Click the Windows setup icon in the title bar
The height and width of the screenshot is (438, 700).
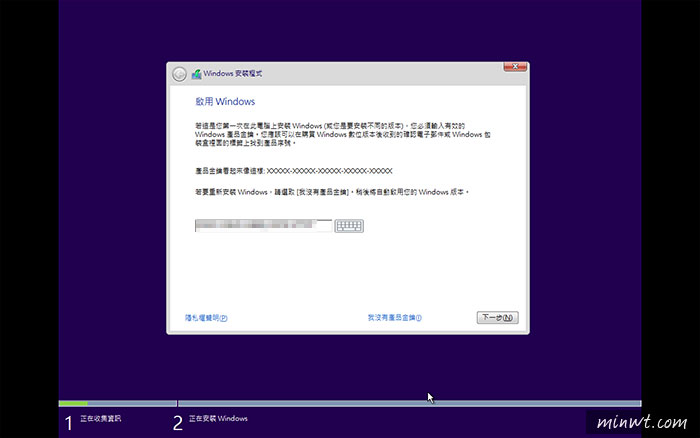pyautogui.click(x=196, y=74)
